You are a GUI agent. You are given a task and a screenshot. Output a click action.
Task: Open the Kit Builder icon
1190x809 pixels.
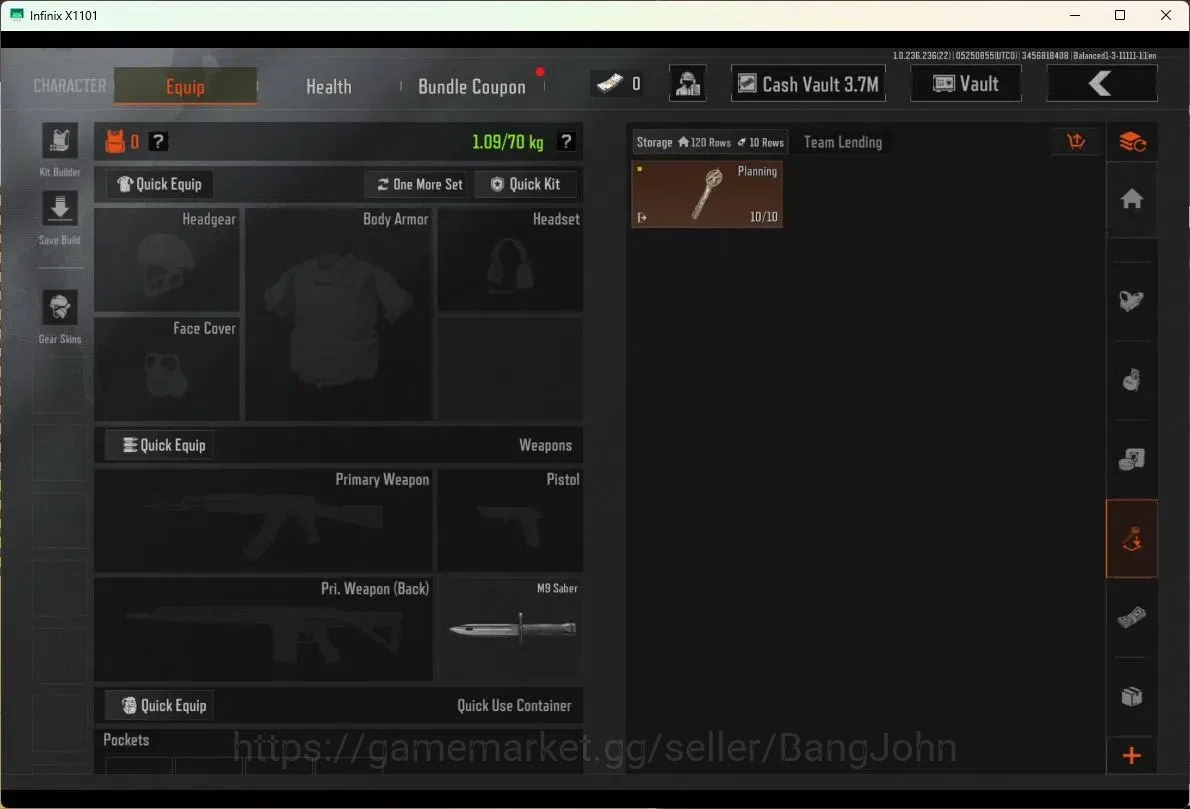click(59, 141)
